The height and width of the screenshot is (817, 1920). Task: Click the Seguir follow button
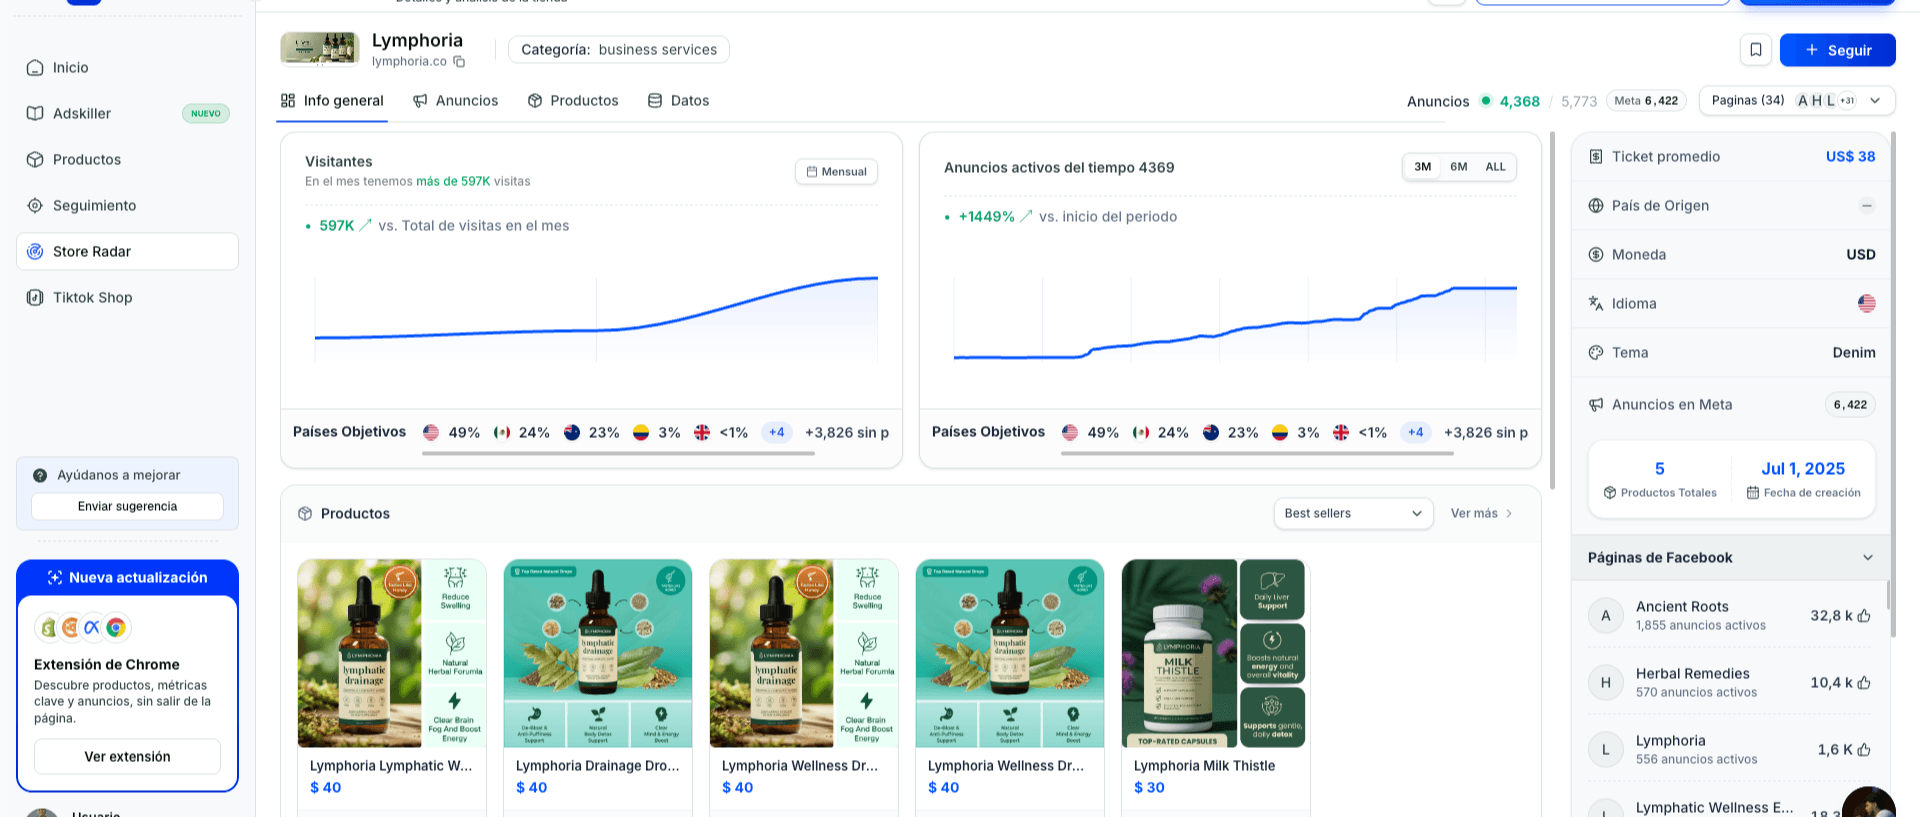pyautogui.click(x=1837, y=50)
